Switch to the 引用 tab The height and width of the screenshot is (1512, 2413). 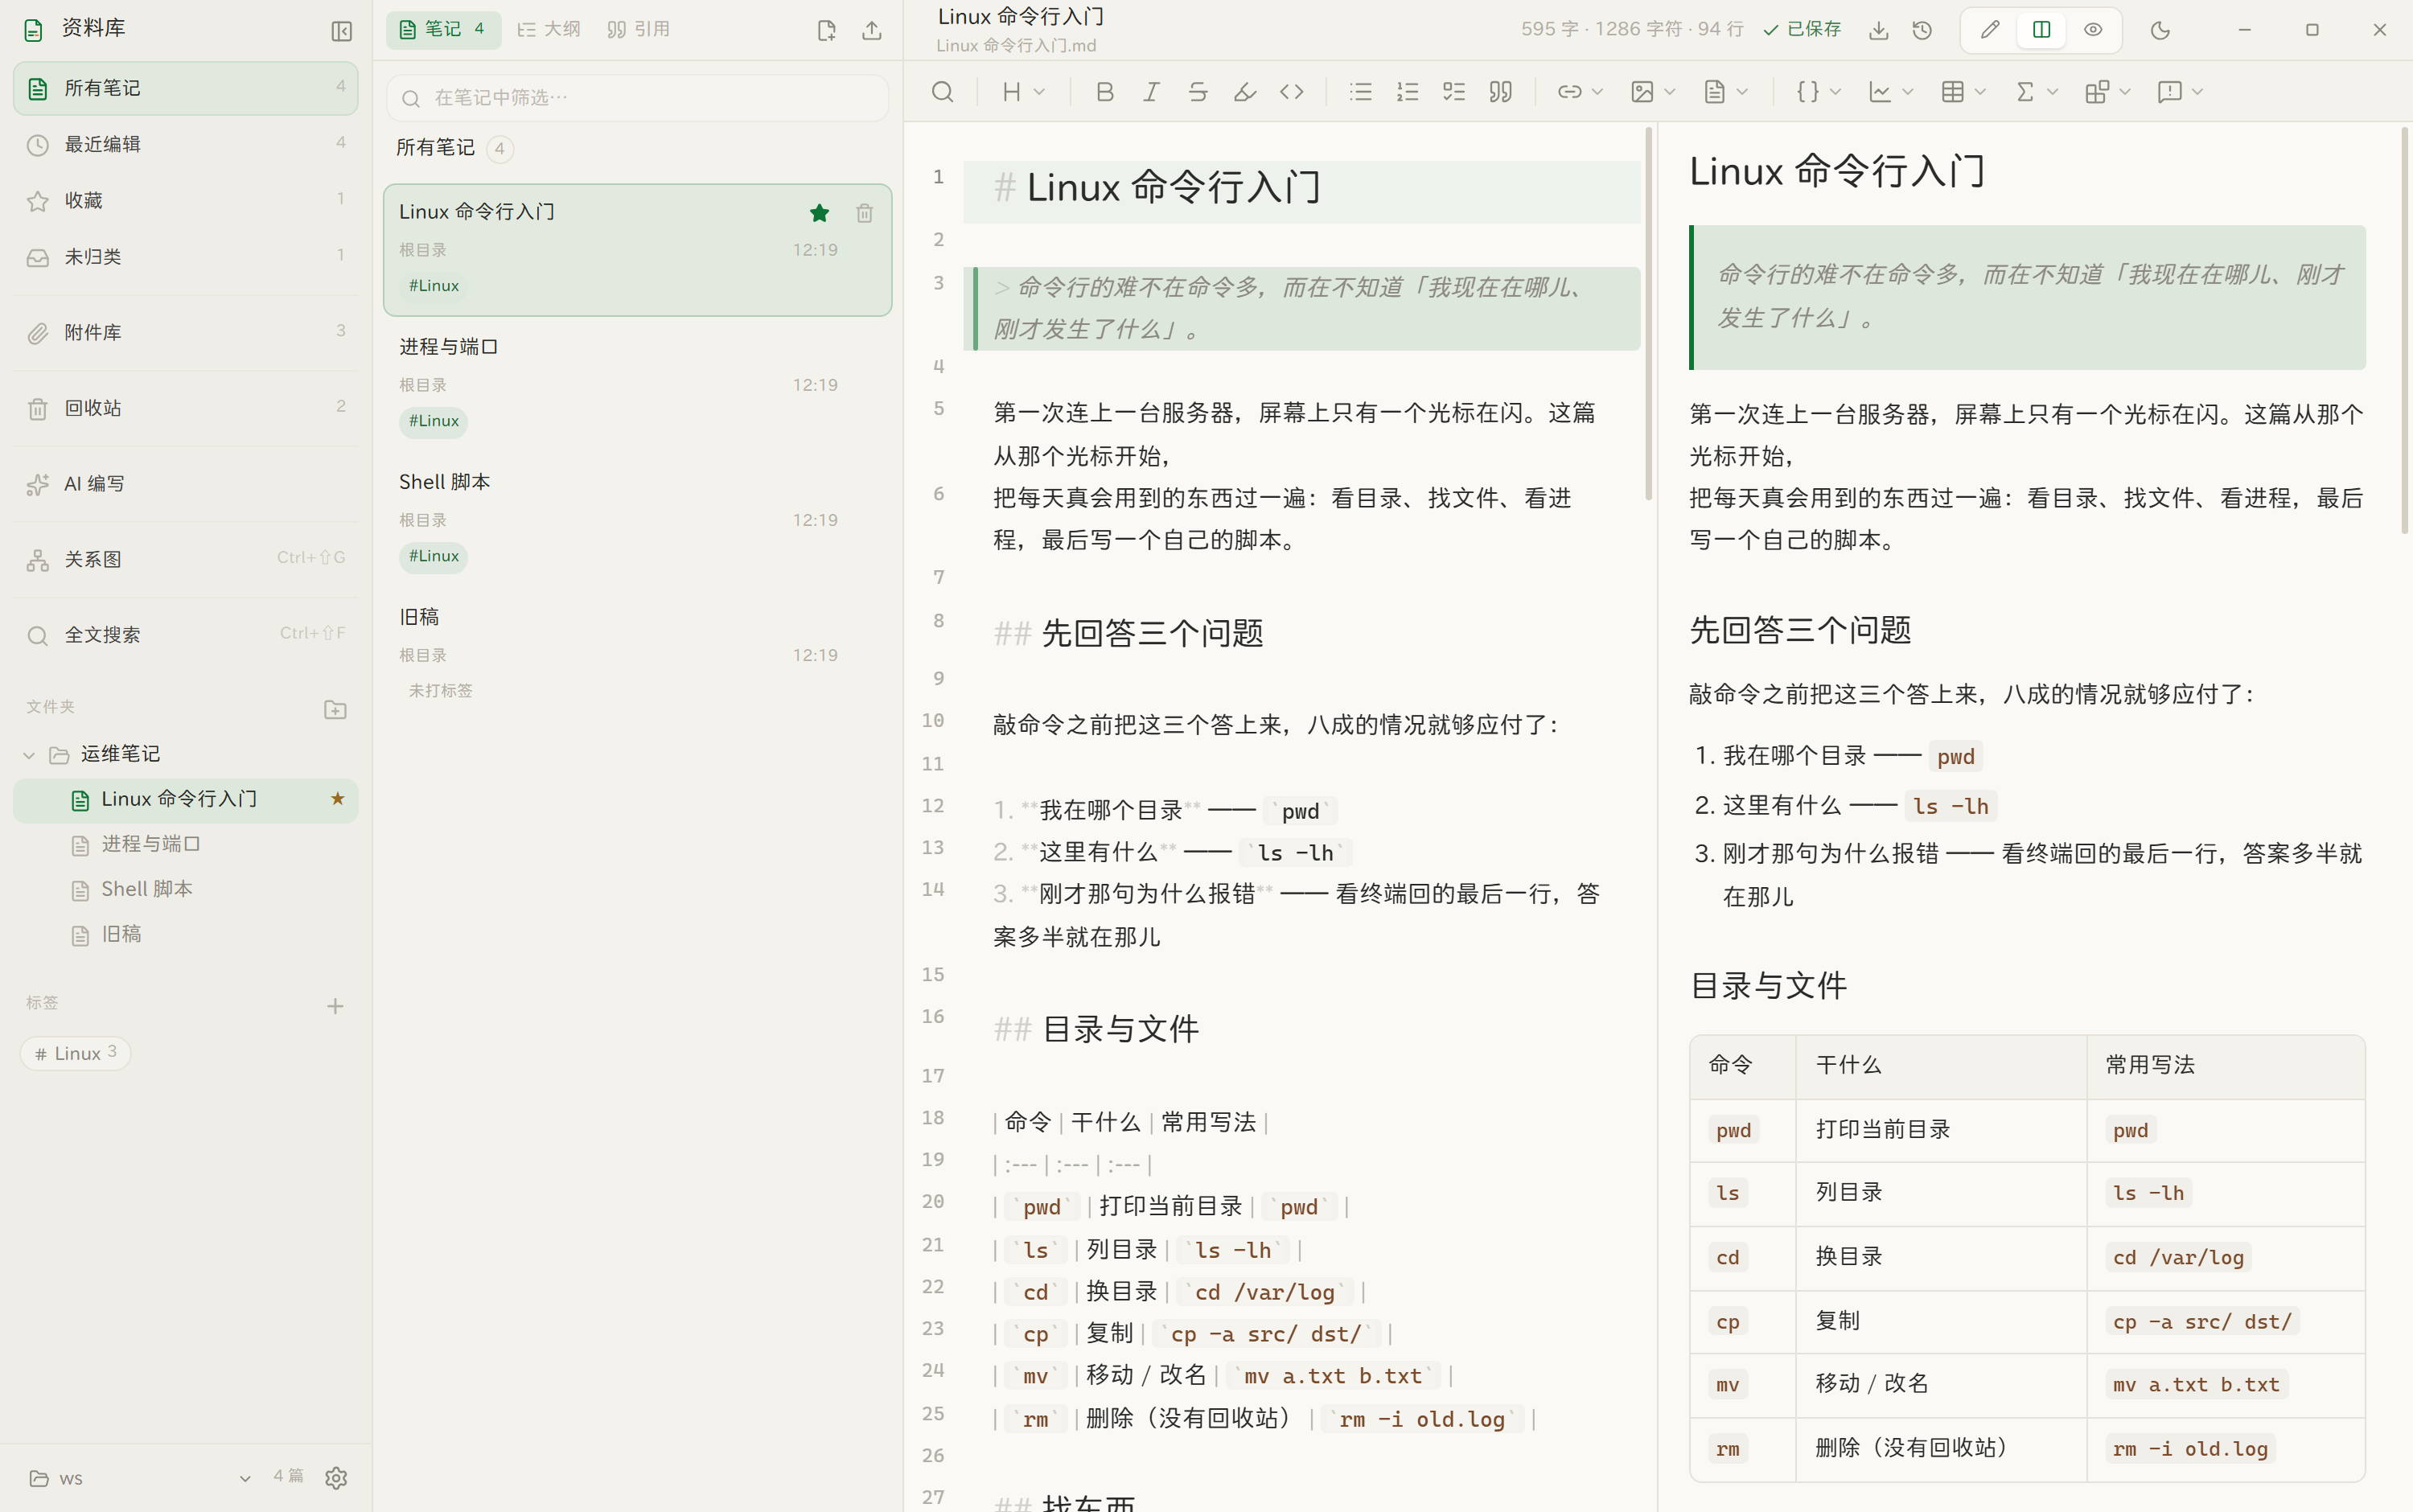pos(639,30)
